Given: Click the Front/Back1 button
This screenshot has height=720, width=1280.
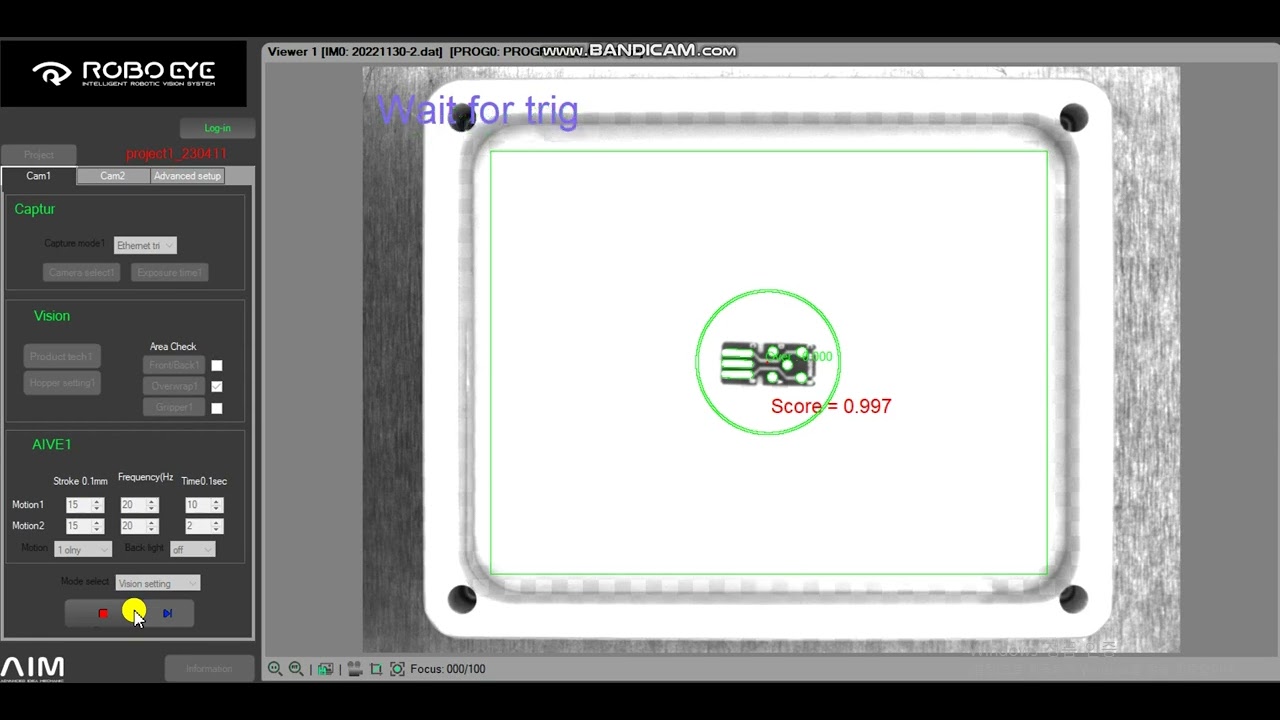Looking at the screenshot, I should click(x=174, y=366).
